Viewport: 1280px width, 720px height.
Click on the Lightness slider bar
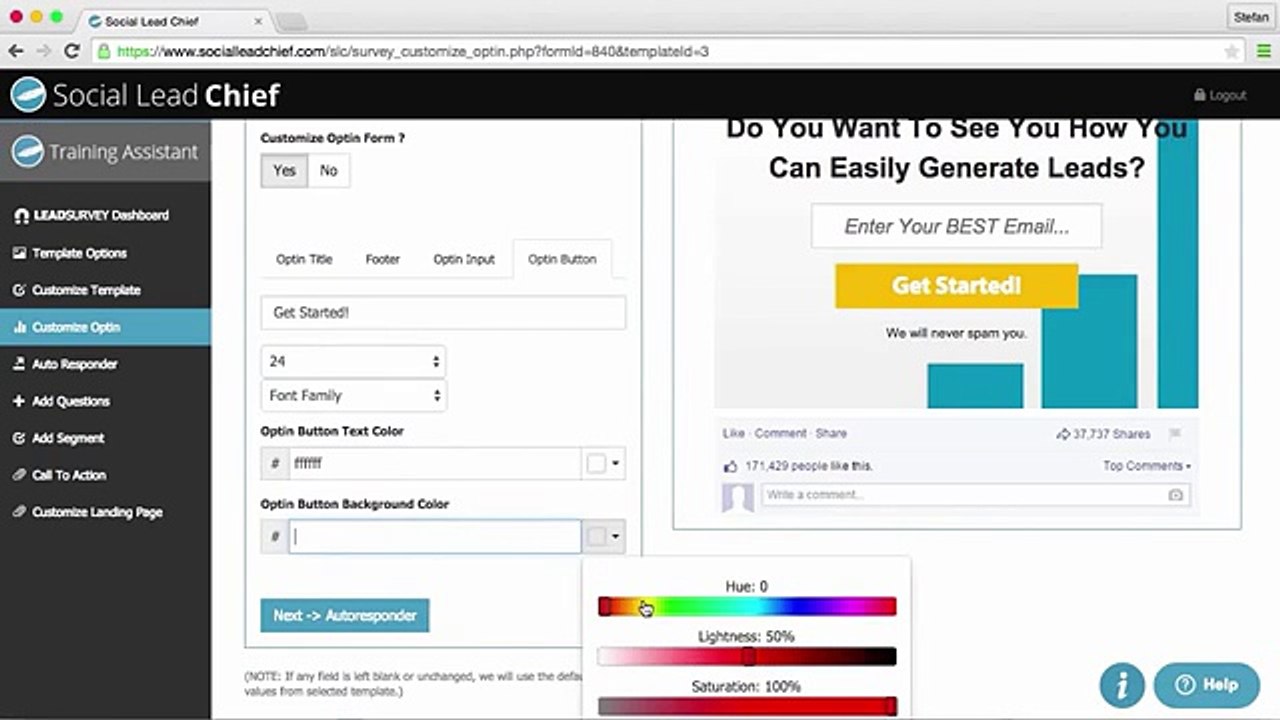click(x=747, y=656)
